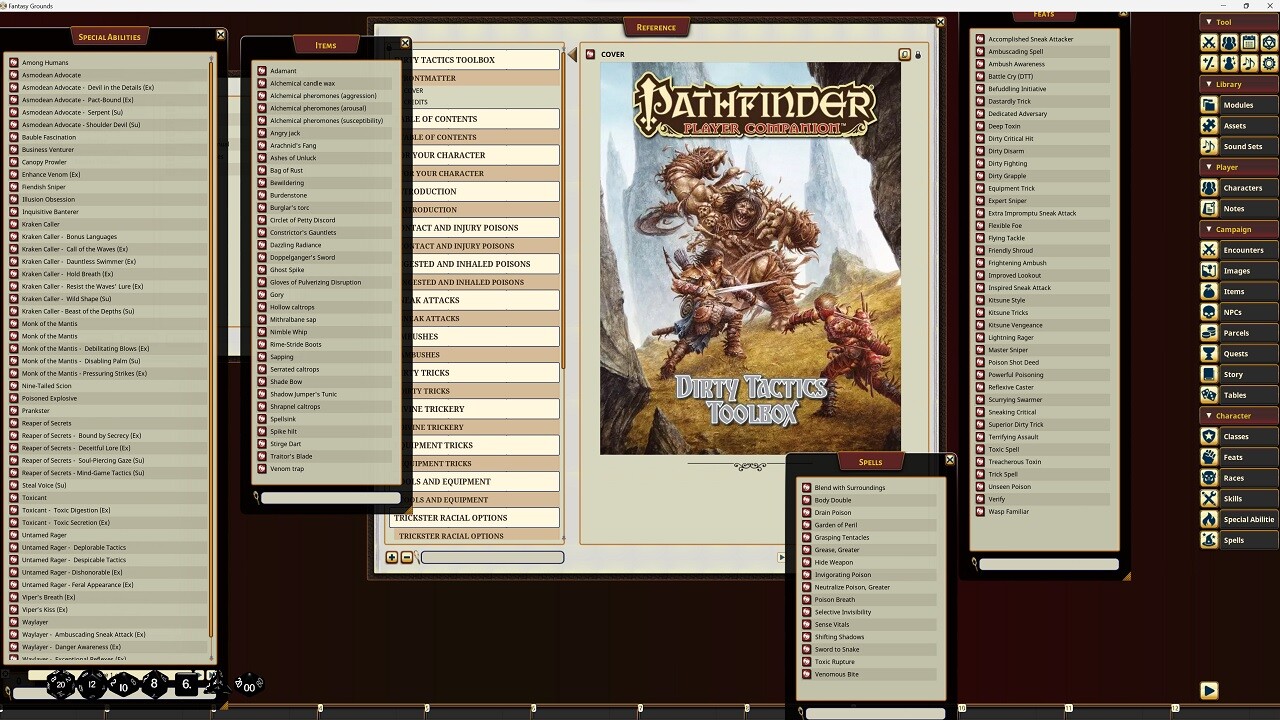
Task: Click the Items bag icon in sidebar
Action: tap(1209, 291)
